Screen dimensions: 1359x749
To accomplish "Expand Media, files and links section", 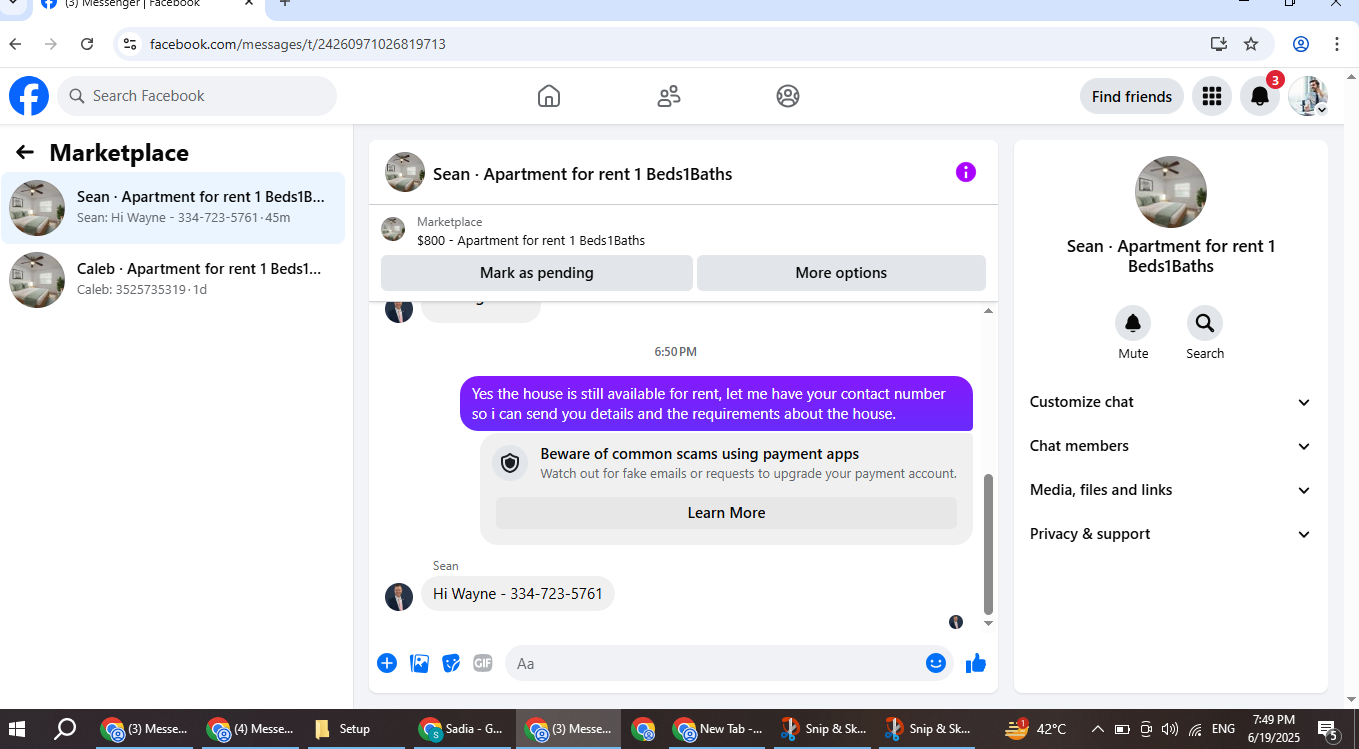I will point(1170,490).
